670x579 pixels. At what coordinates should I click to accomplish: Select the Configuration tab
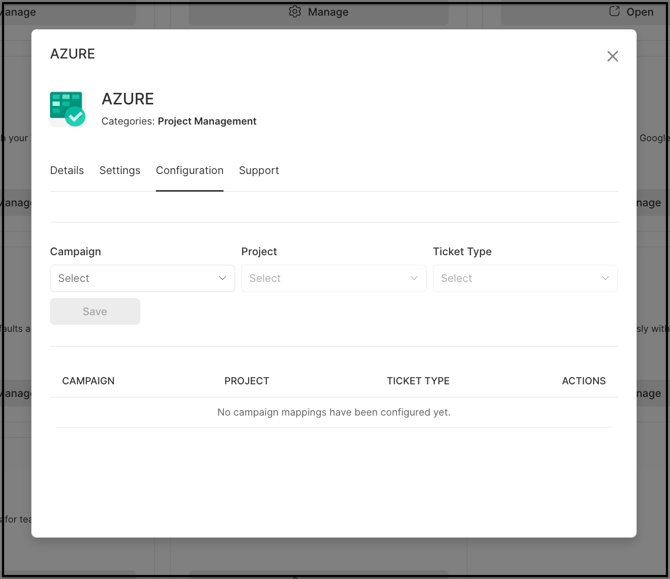pos(189,171)
